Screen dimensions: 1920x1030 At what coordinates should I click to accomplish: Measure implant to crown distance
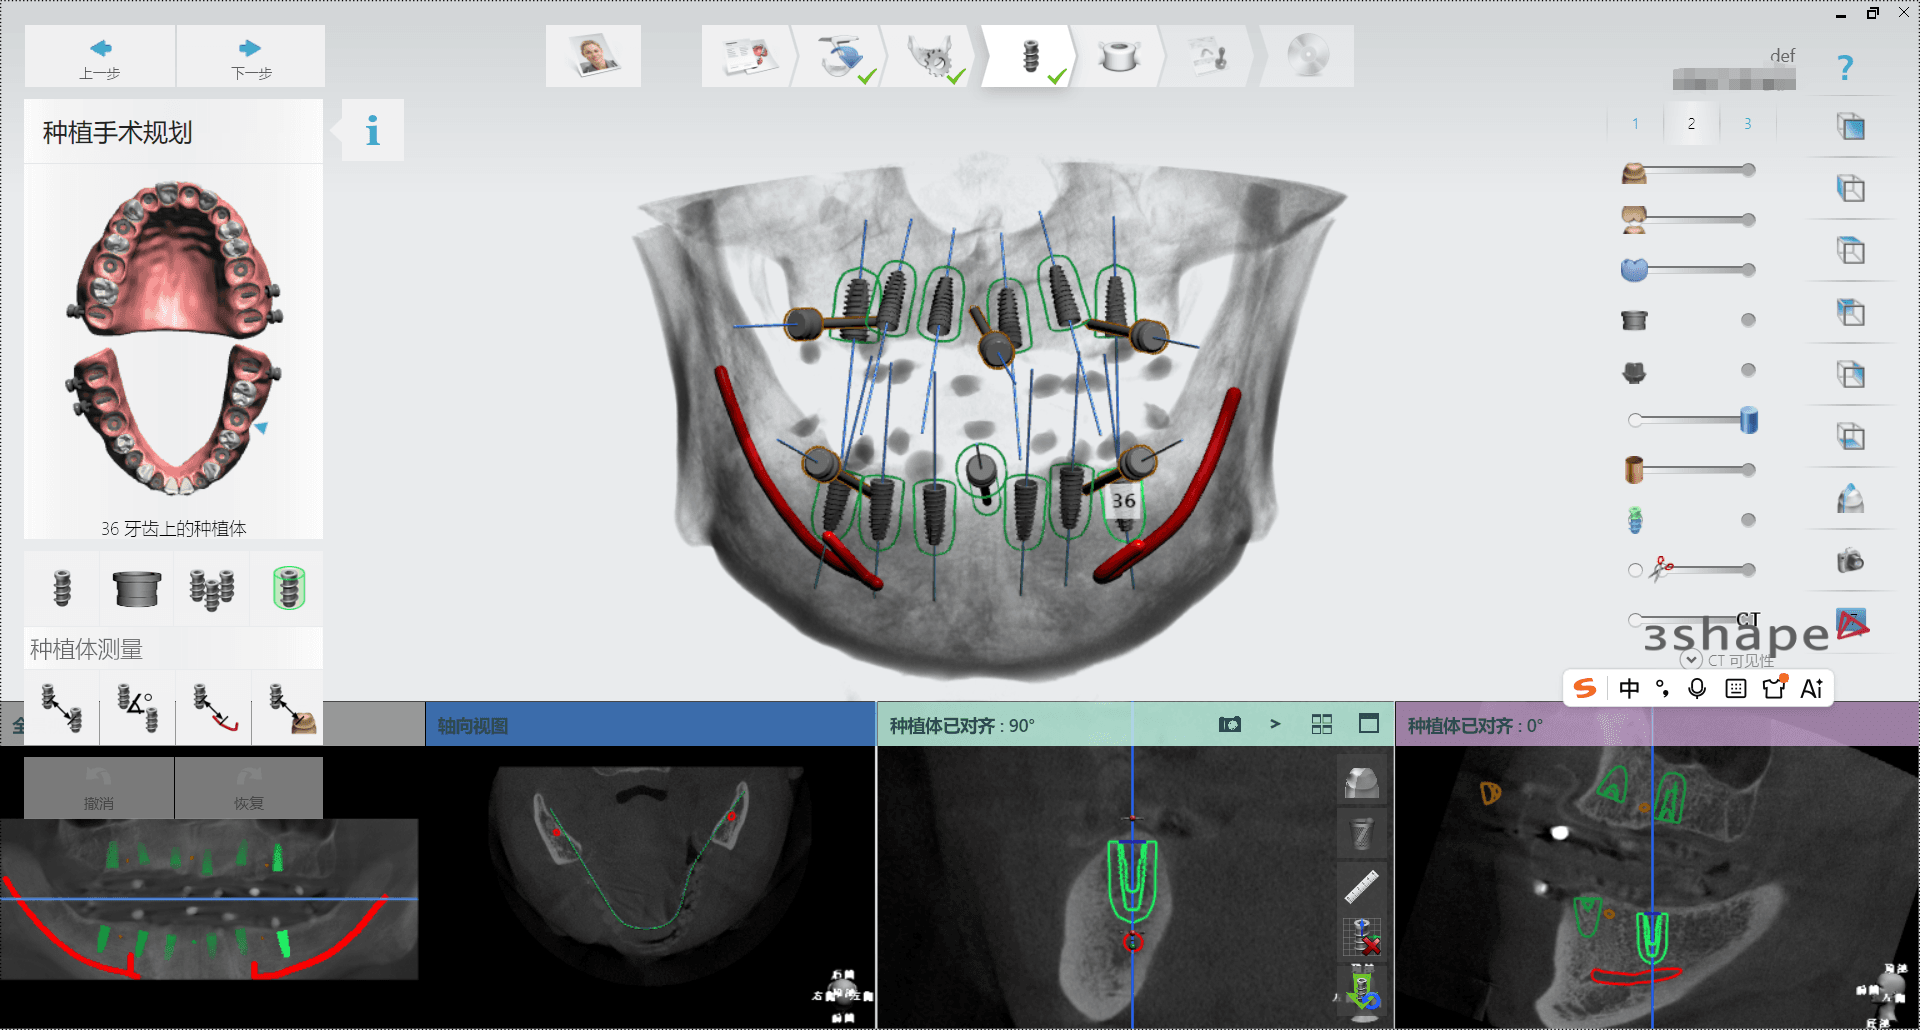click(x=288, y=708)
